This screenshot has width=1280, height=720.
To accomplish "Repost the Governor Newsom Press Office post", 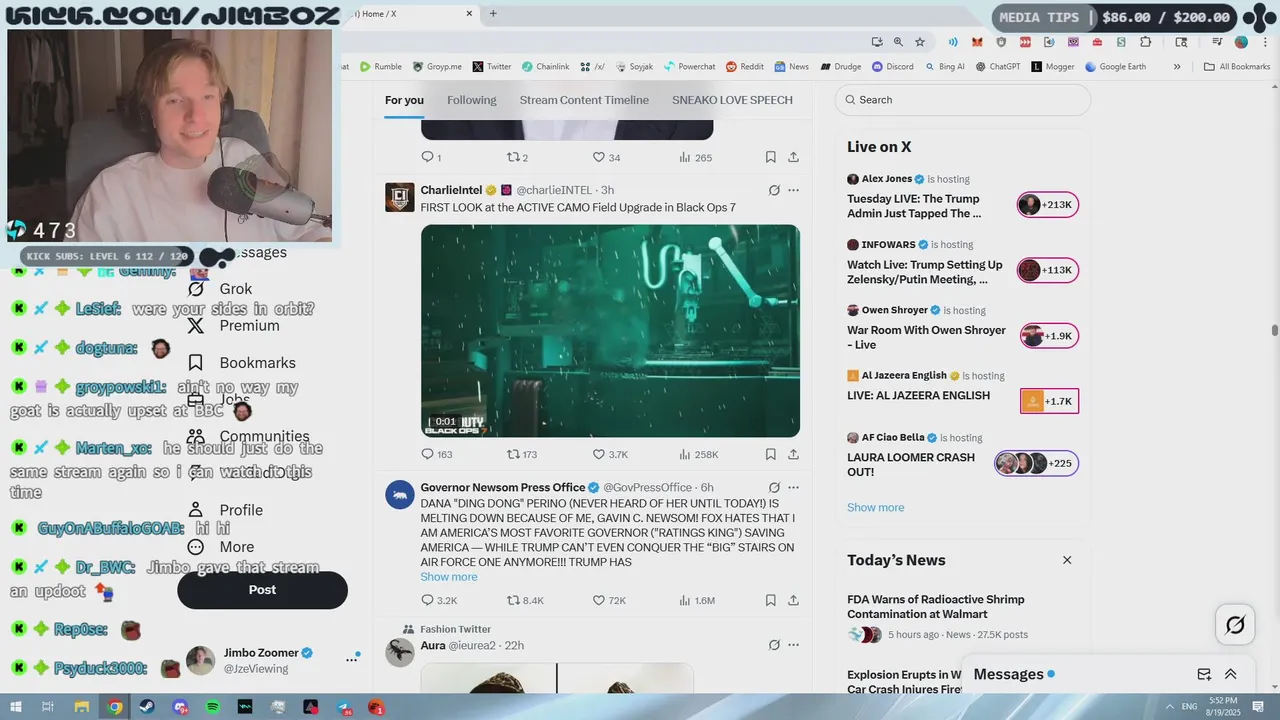I will coord(524,601).
